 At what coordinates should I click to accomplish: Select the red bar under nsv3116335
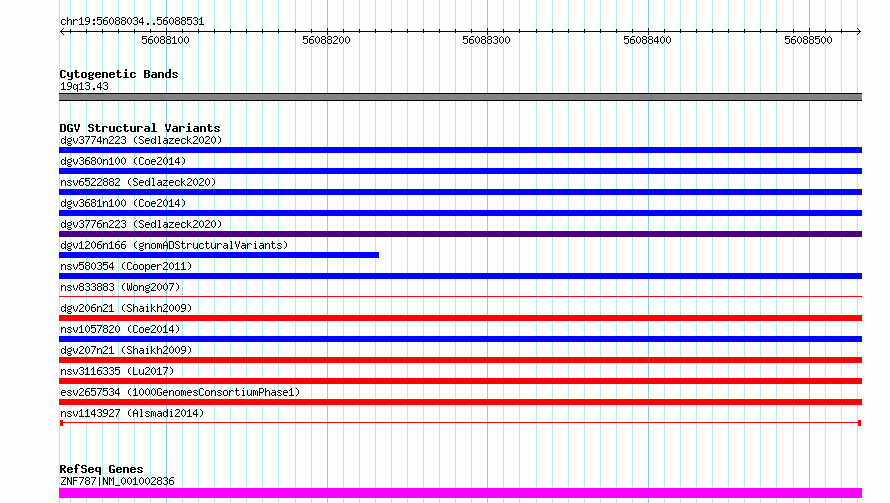click(460, 381)
